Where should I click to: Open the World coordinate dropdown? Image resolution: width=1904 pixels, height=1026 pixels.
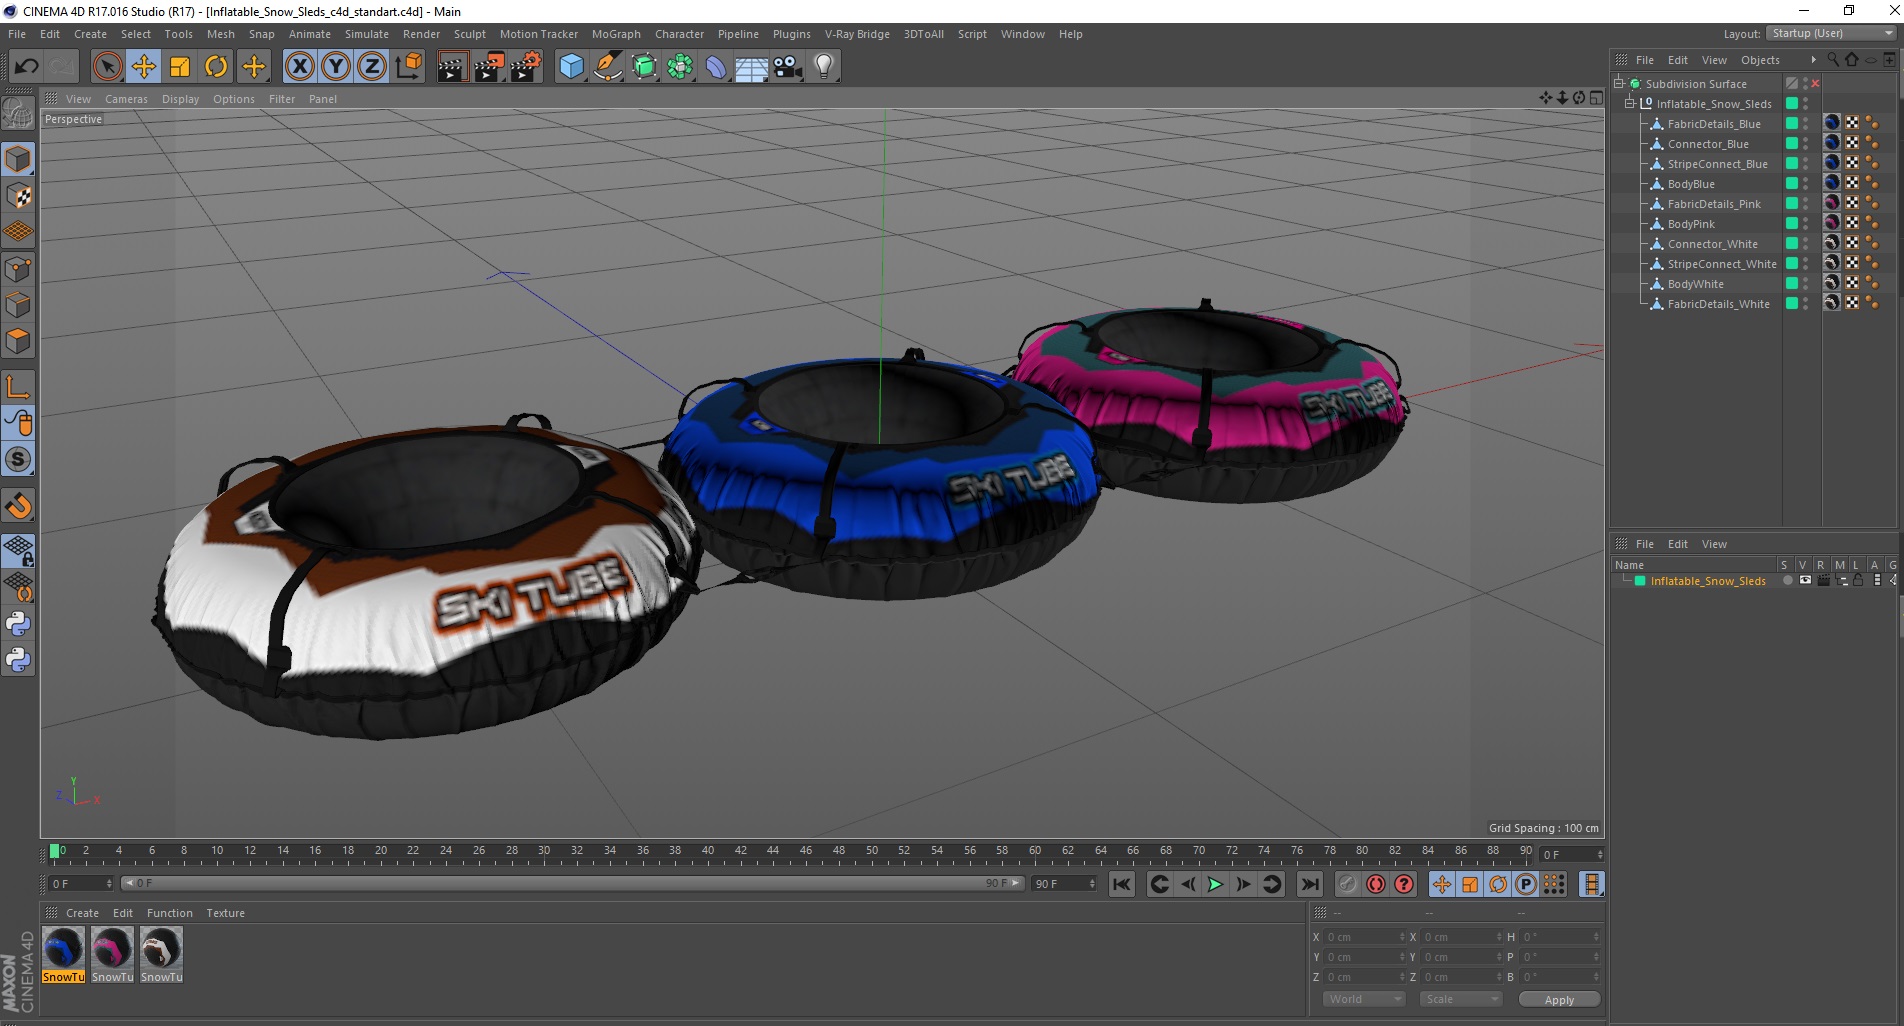click(1365, 999)
